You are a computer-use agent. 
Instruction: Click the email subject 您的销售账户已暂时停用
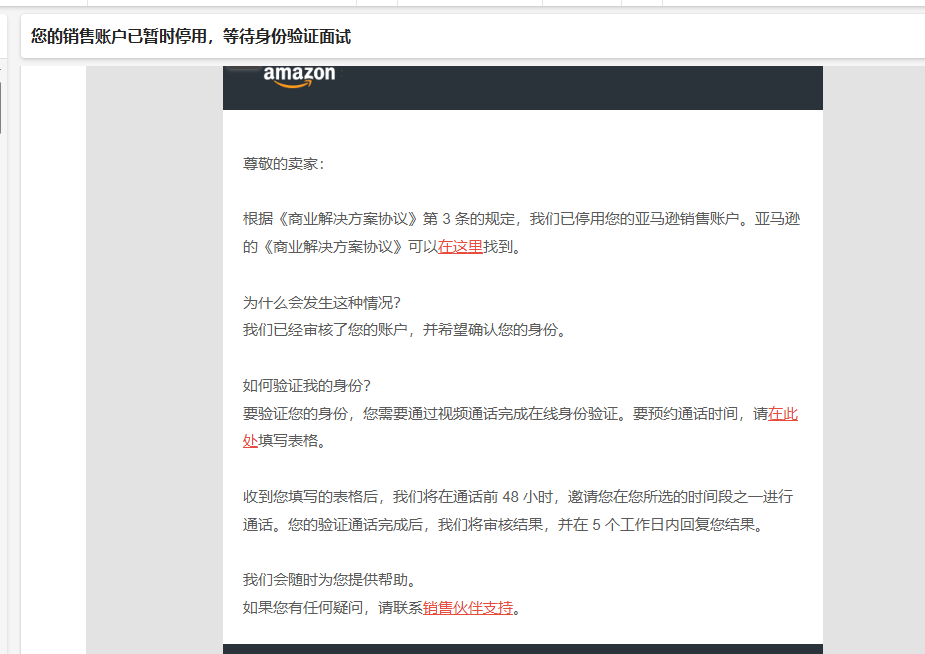191,37
